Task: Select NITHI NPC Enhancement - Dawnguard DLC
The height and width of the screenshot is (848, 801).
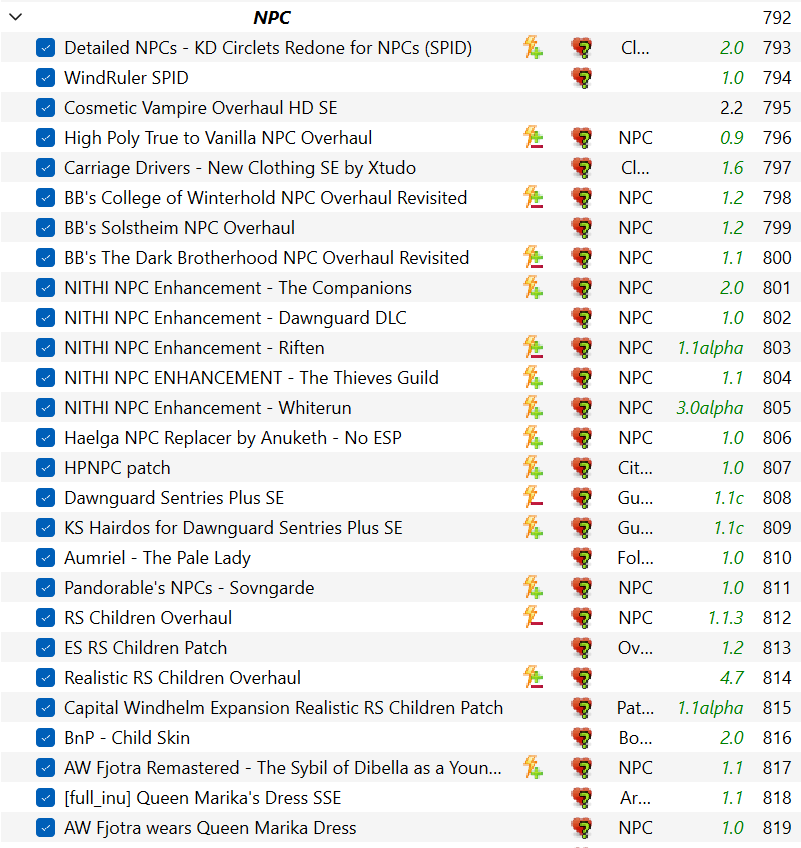Action: coord(235,318)
